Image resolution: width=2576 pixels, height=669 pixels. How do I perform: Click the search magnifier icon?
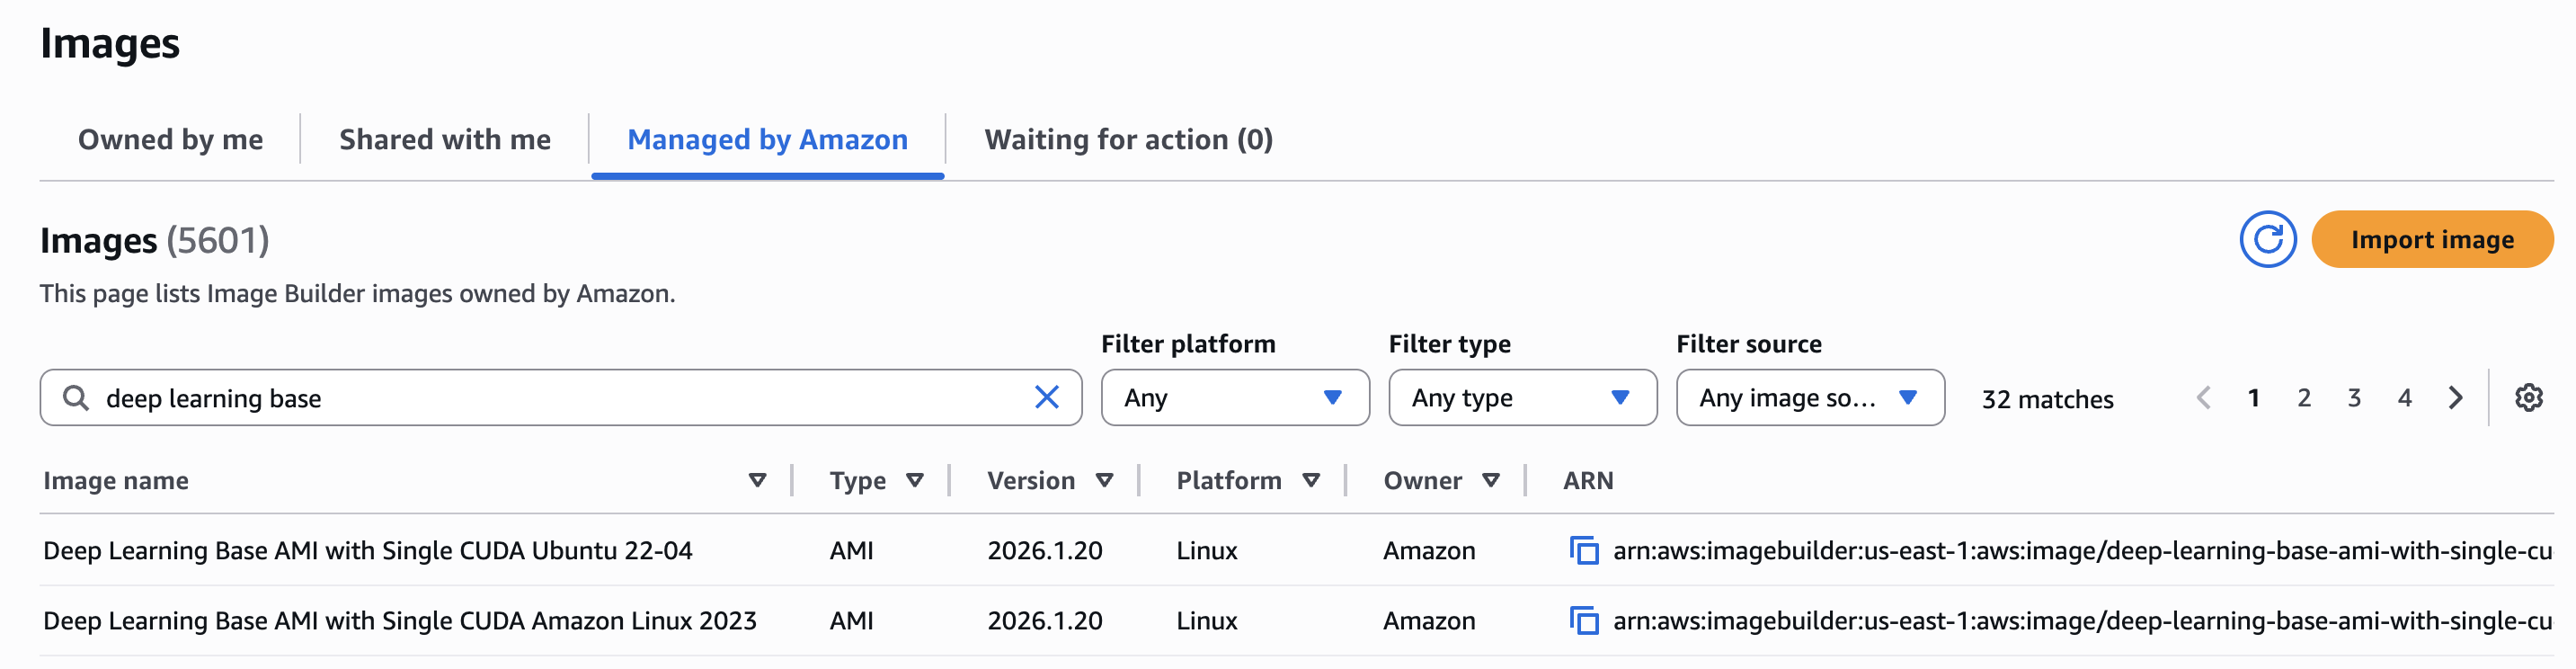[x=75, y=397]
